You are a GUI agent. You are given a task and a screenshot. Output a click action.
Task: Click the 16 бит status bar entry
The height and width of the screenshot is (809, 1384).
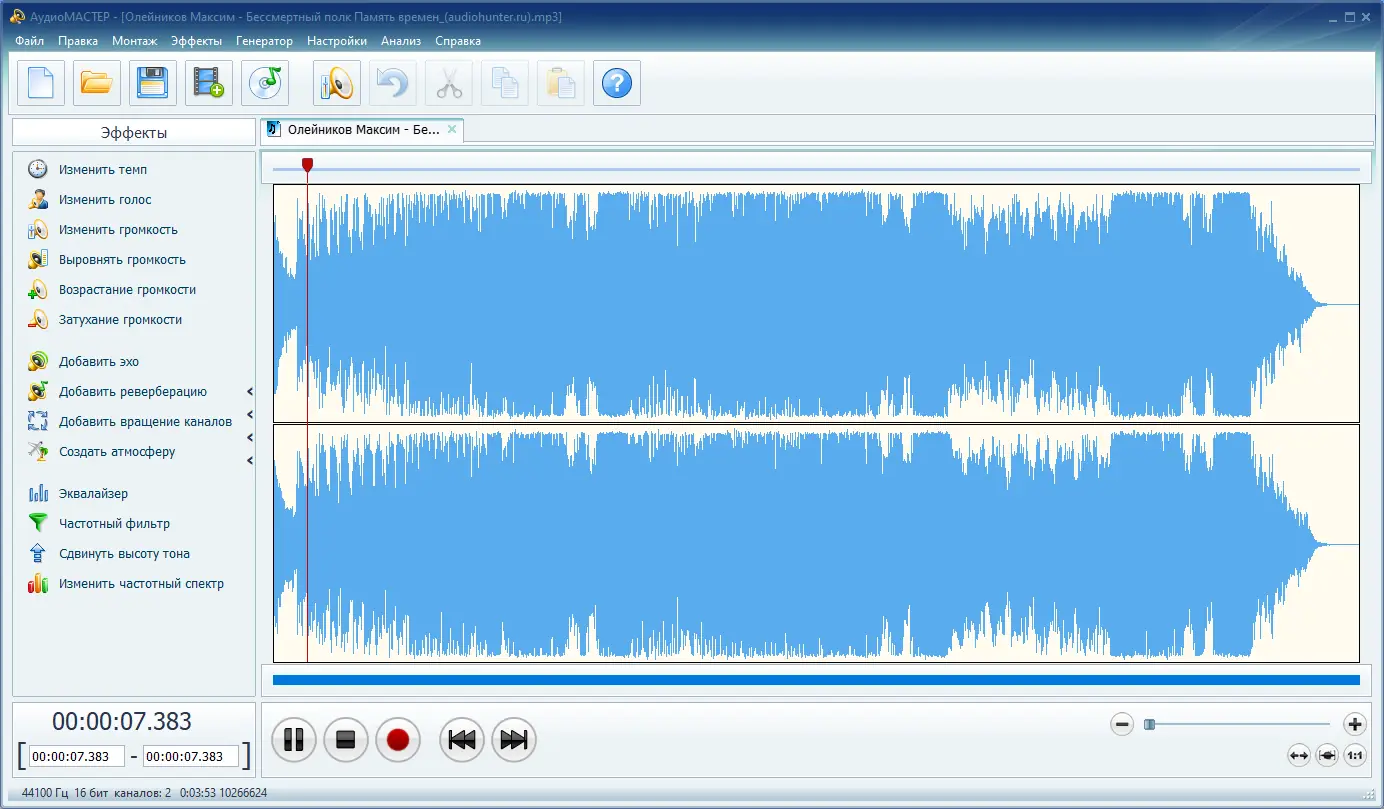pos(90,793)
